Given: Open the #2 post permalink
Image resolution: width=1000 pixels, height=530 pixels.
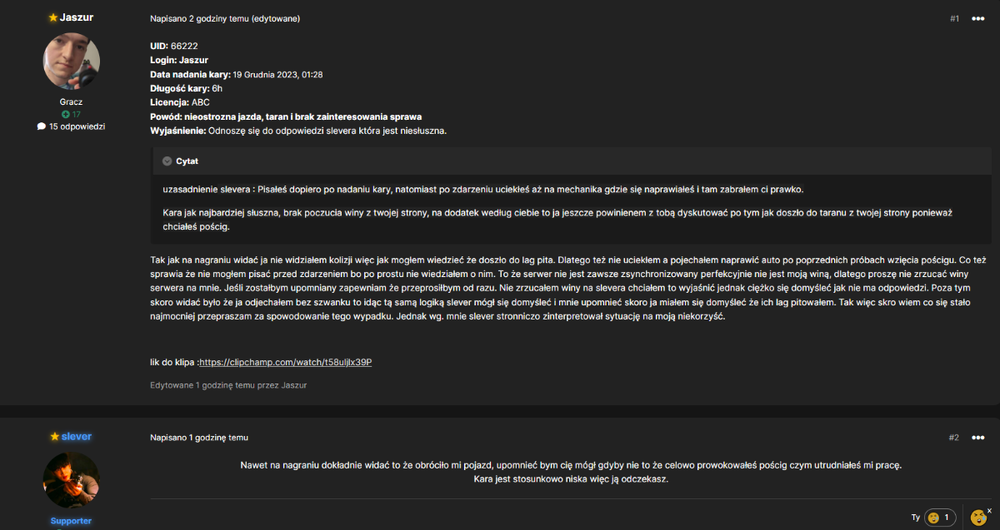Looking at the screenshot, I should click(954, 438).
